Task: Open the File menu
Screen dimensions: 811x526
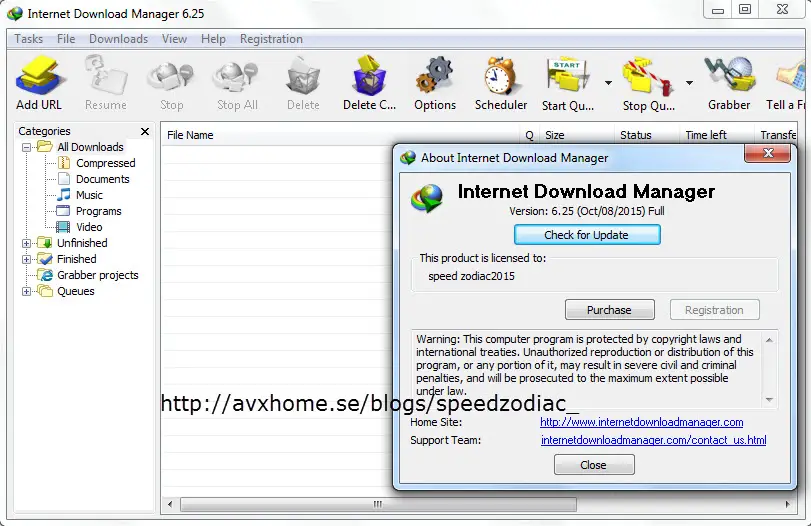Action: pyautogui.click(x=66, y=39)
